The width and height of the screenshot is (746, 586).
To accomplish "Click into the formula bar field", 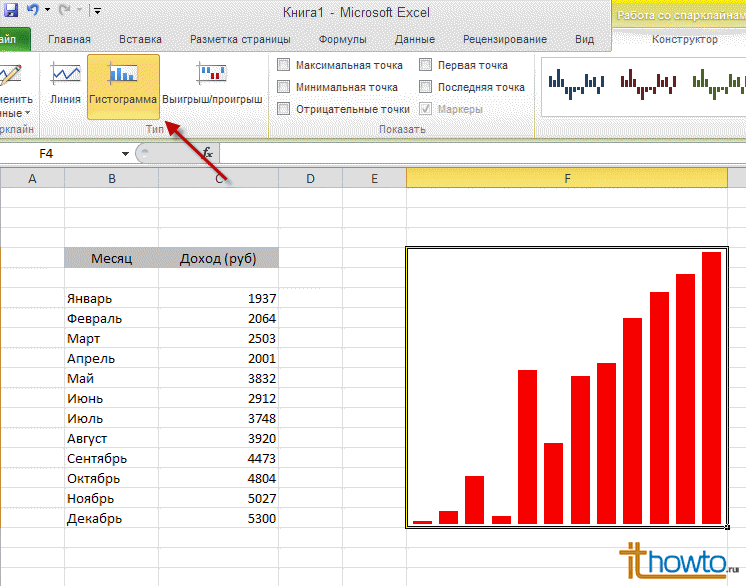I will [x=482, y=154].
